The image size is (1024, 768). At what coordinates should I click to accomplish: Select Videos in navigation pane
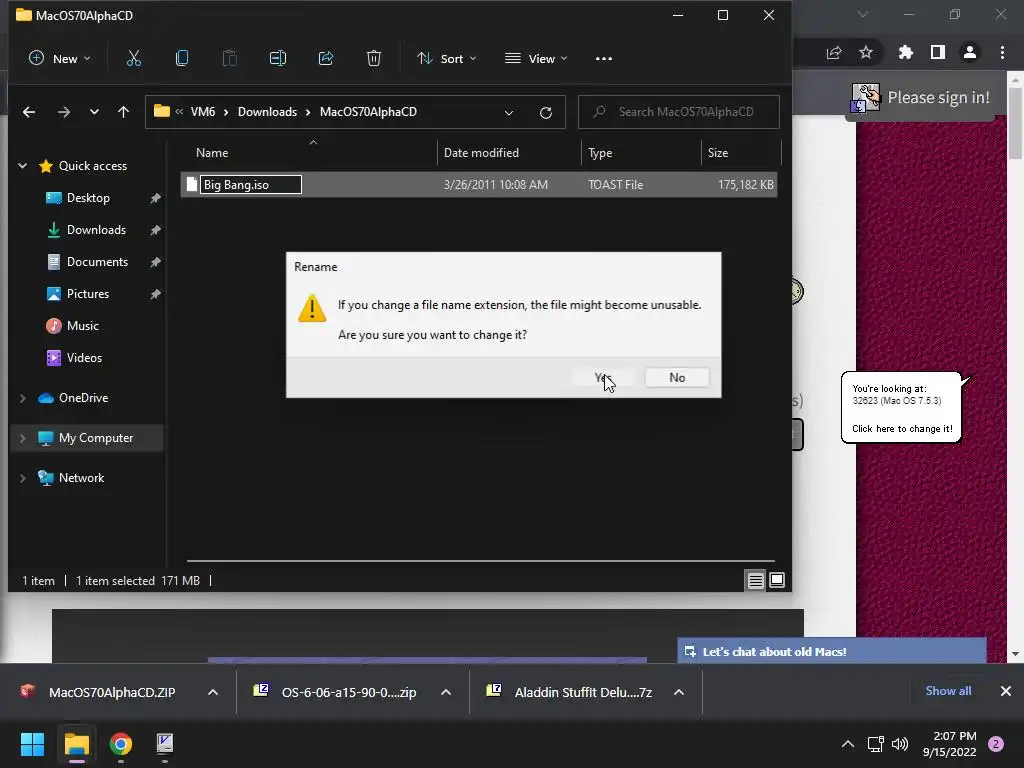tap(84, 358)
